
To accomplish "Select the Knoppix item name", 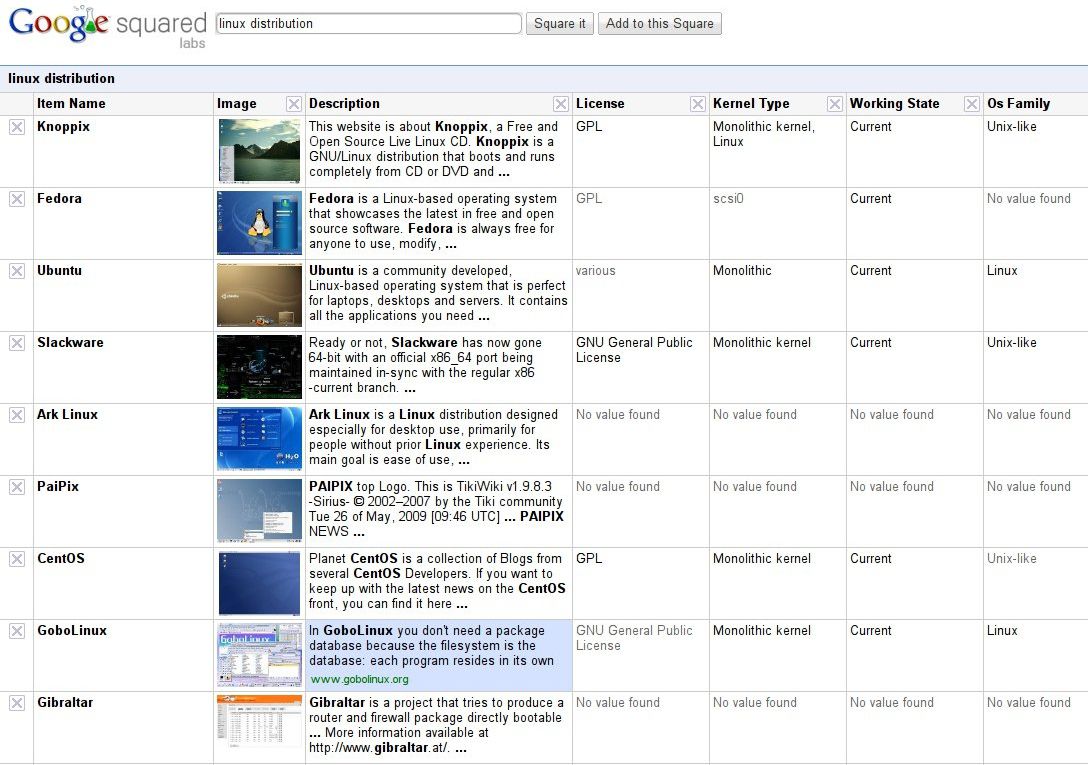I will [x=63, y=127].
